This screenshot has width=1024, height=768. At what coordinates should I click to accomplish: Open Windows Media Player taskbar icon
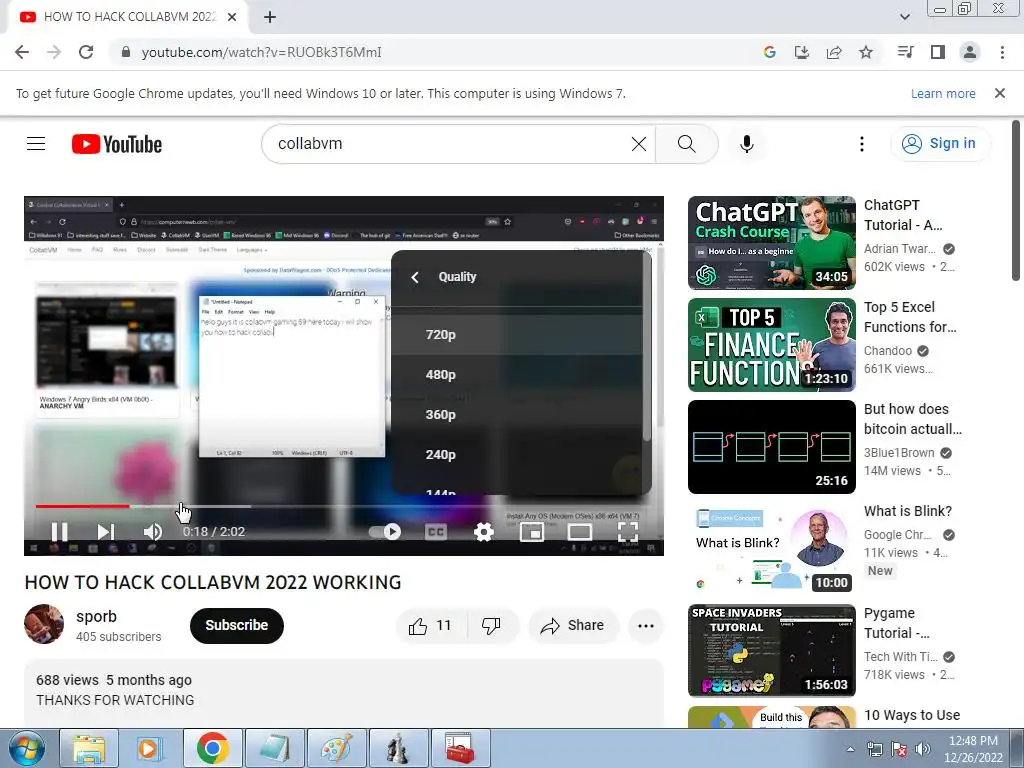coord(150,748)
